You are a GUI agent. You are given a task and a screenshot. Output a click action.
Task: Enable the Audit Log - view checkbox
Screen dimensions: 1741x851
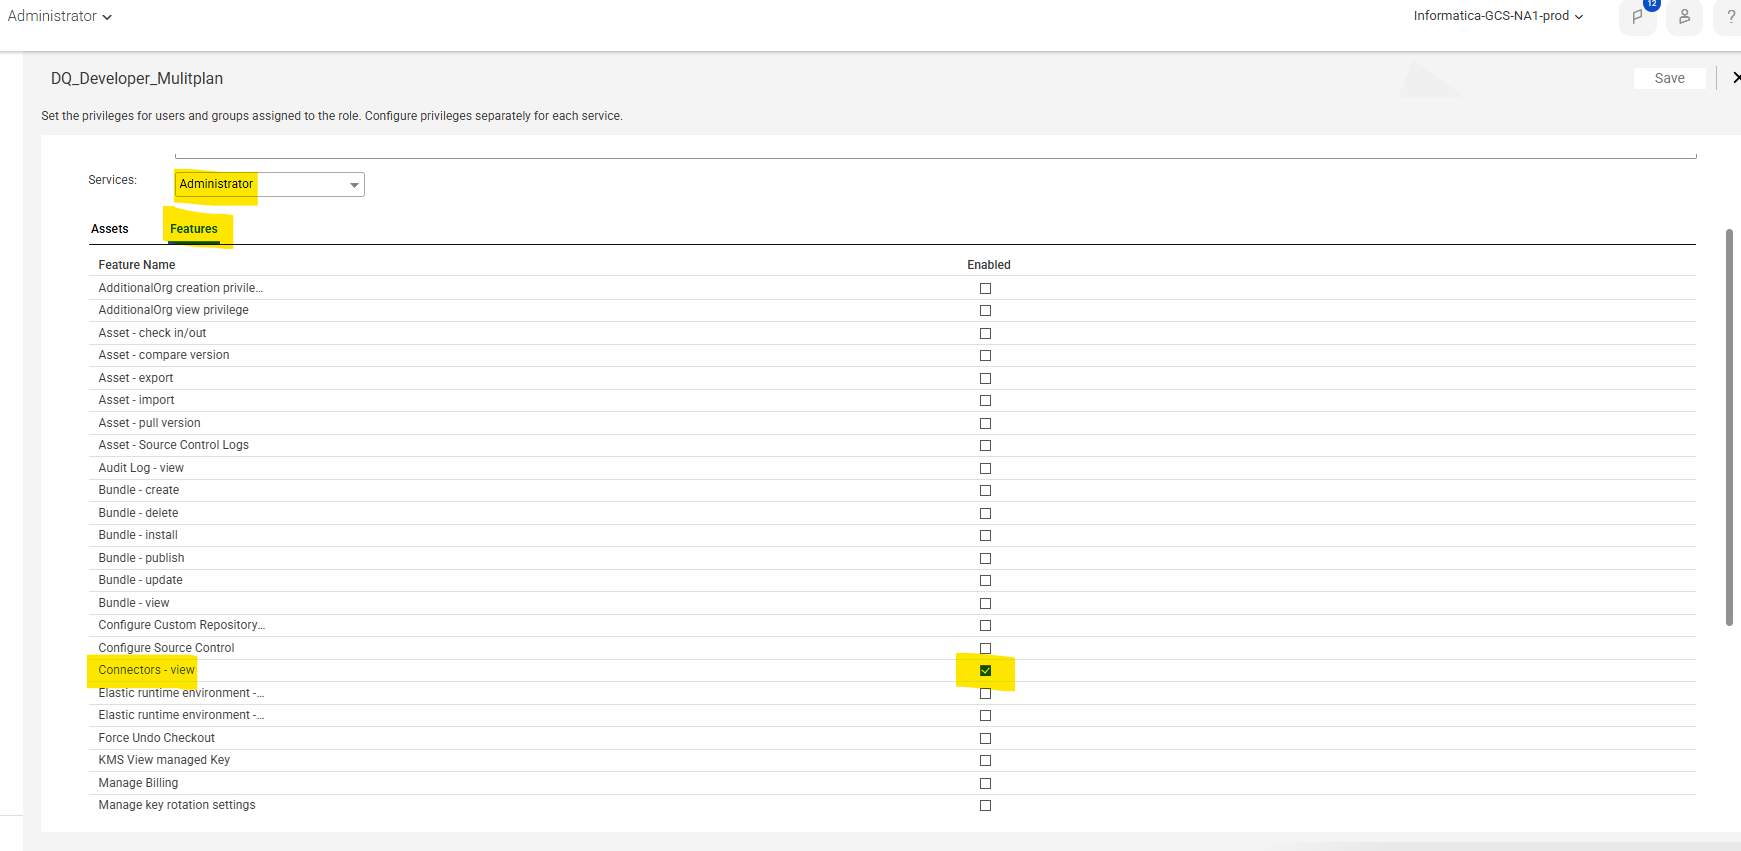tap(985, 468)
